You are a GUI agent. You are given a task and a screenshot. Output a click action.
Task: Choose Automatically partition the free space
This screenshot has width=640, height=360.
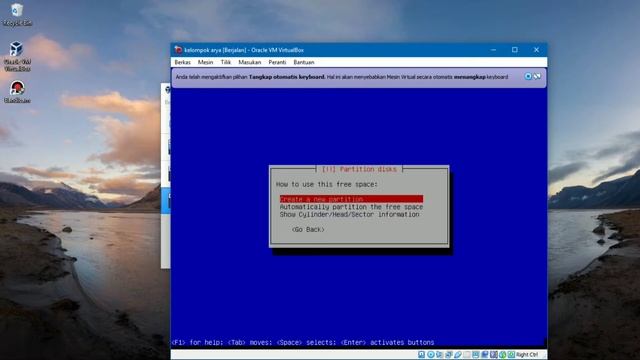coord(351,207)
